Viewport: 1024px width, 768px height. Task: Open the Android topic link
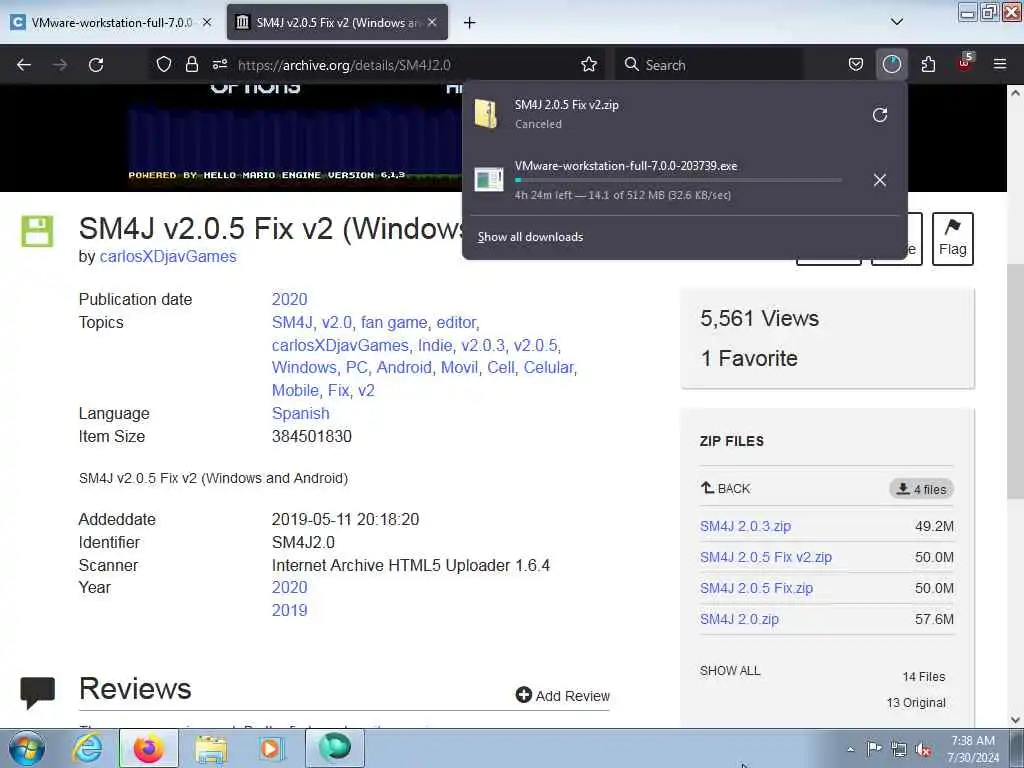pyautogui.click(x=404, y=368)
